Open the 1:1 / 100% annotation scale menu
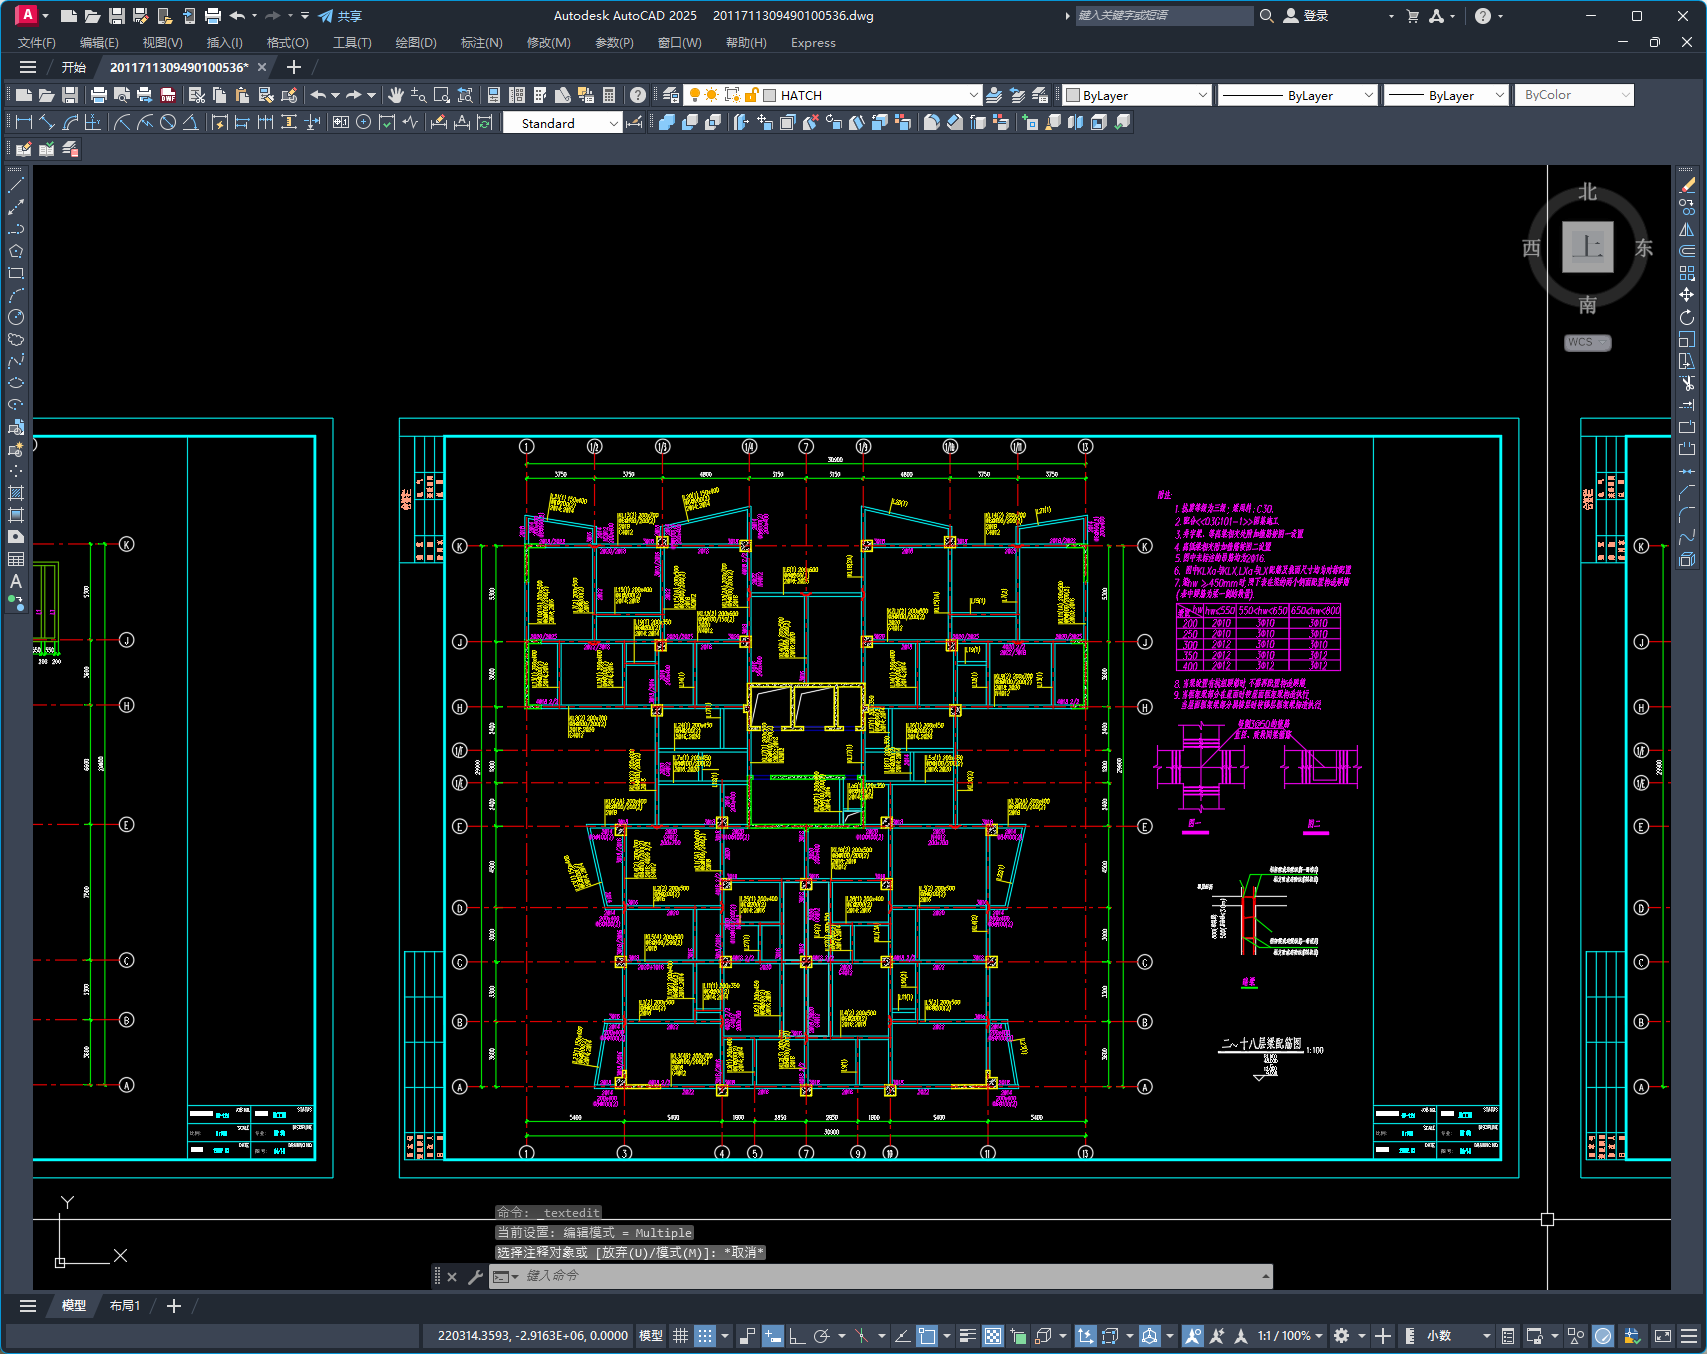The height and width of the screenshot is (1354, 1707). (x=1290, y=1336)
